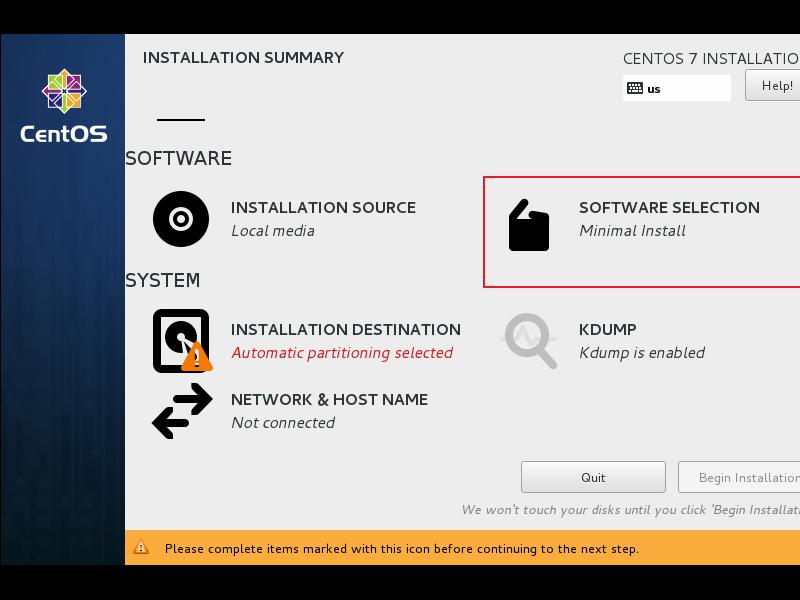Select the Installation Destination hard drive icon
This screenshot has height=600, width=800.
click(181, 340)
